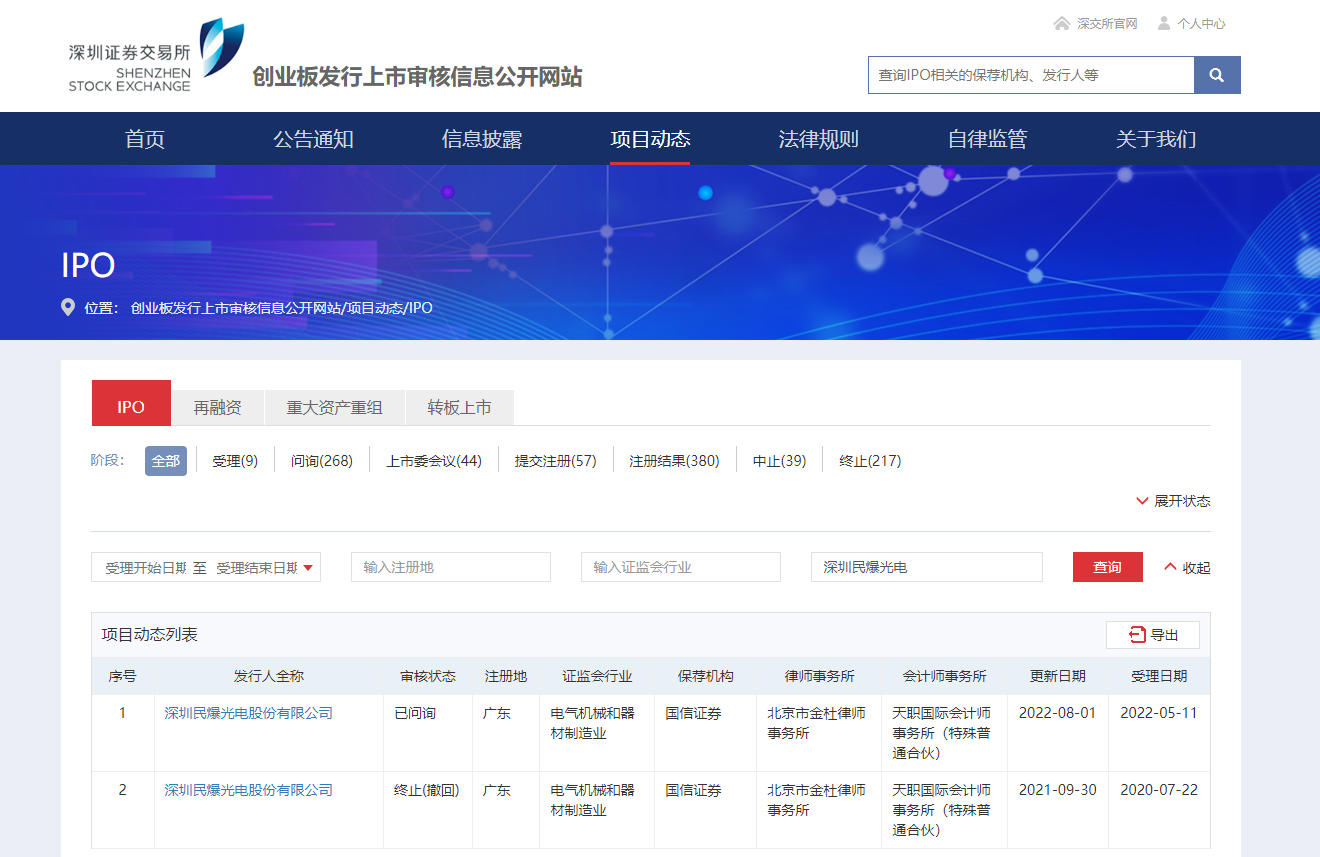
Task: Filter by stage 中止(39)
Action: click(780, 461)
